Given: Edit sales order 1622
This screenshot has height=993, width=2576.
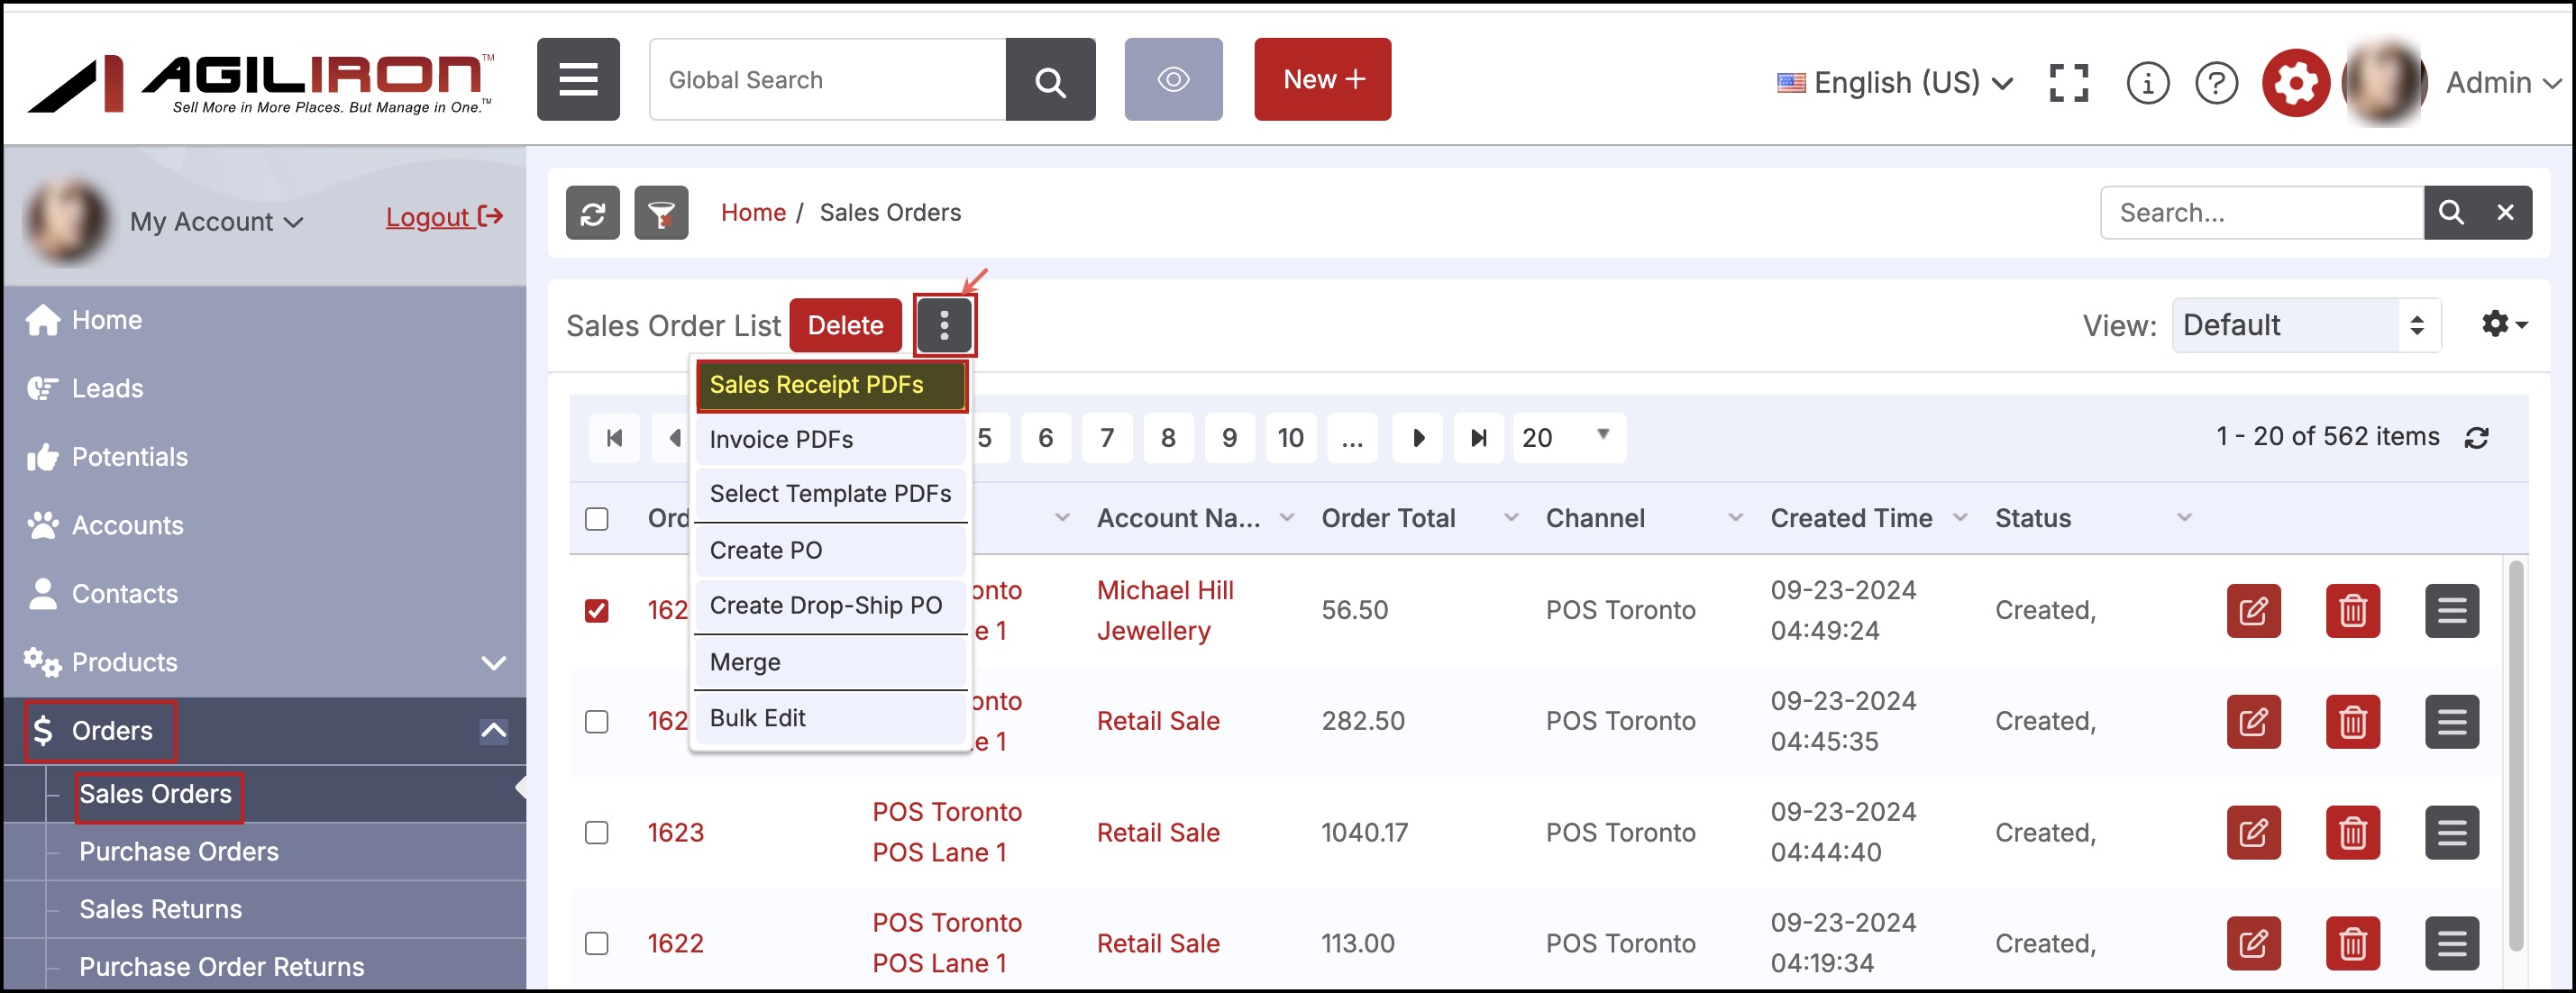Looking at the screenshot, I should coord(2253,944).
